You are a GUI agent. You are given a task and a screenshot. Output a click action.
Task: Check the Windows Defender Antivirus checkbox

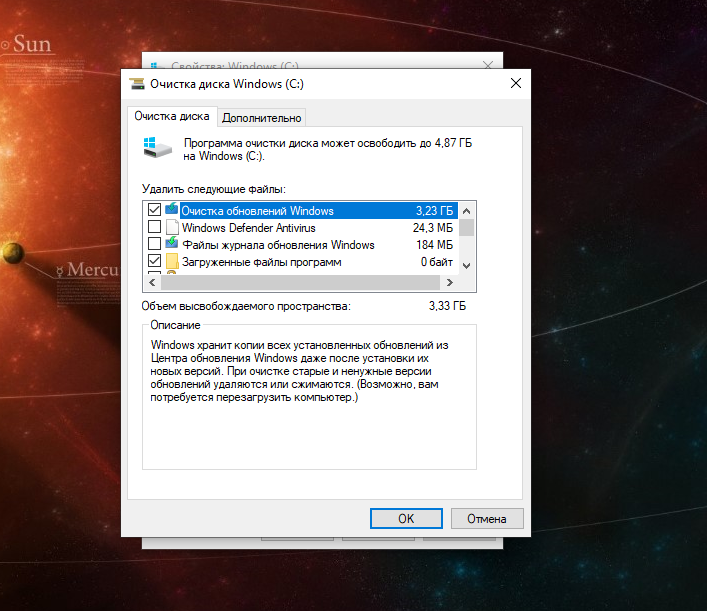(x=154, y=226)
